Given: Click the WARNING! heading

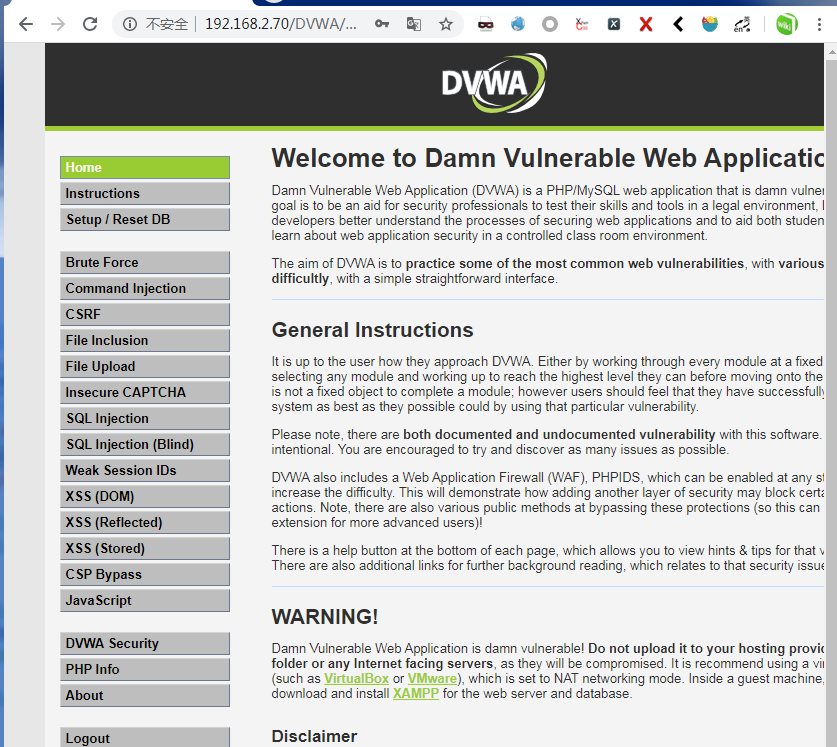Looking at the screenshot, I should (325, 617).
